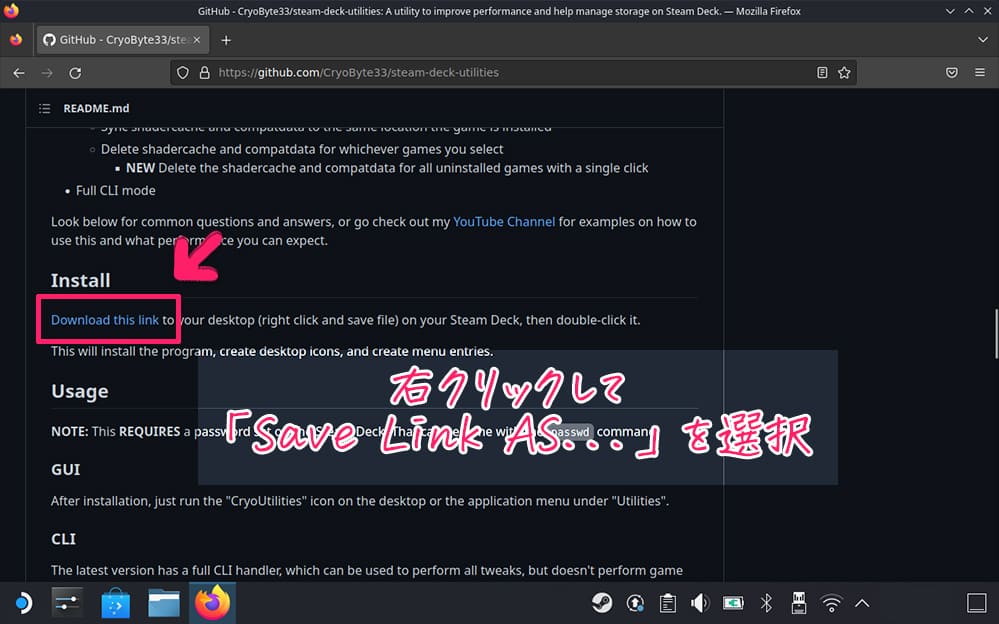This screenshot has height=624, width=999.
Task: Click the forward navigation arrow
Action: click(47, 73)
